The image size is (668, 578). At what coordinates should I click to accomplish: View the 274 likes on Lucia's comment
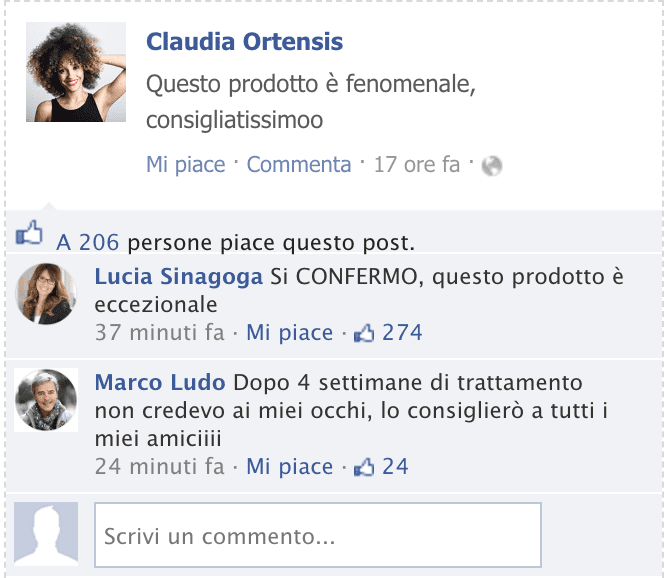tap(402, 333)
